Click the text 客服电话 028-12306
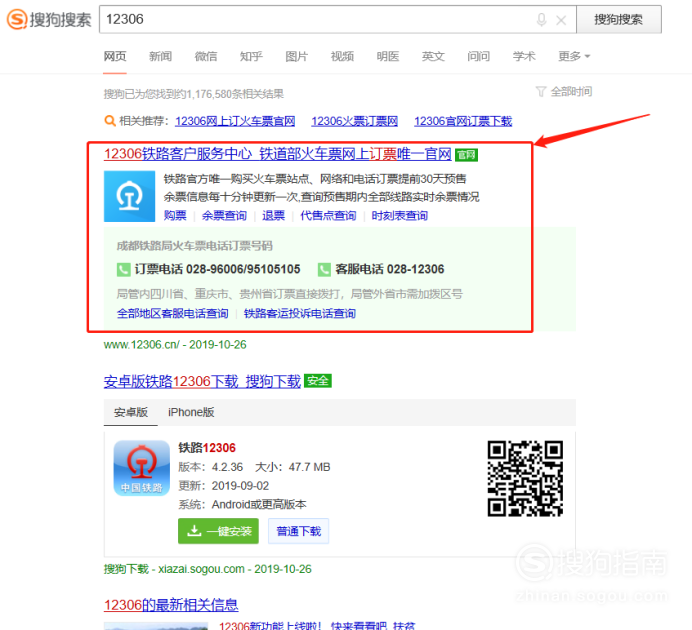692x630 pixels. pos(390,269)
